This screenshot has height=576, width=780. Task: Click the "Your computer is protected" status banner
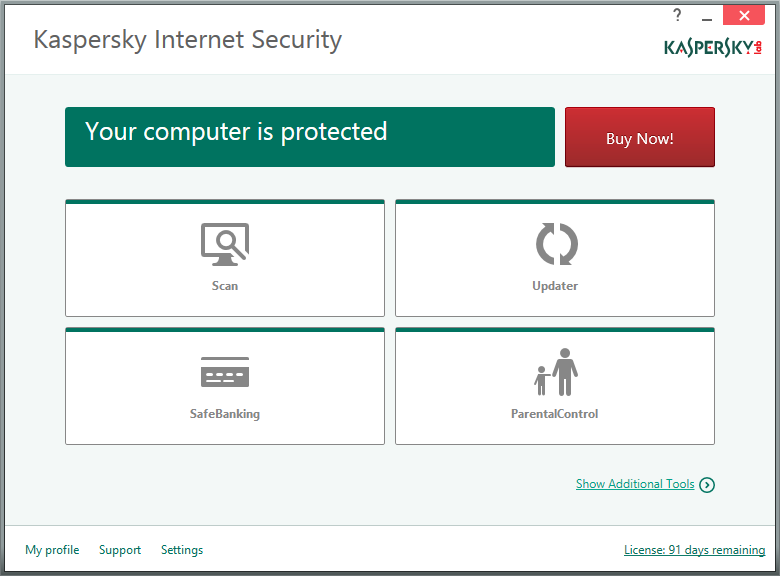[310, 137]
